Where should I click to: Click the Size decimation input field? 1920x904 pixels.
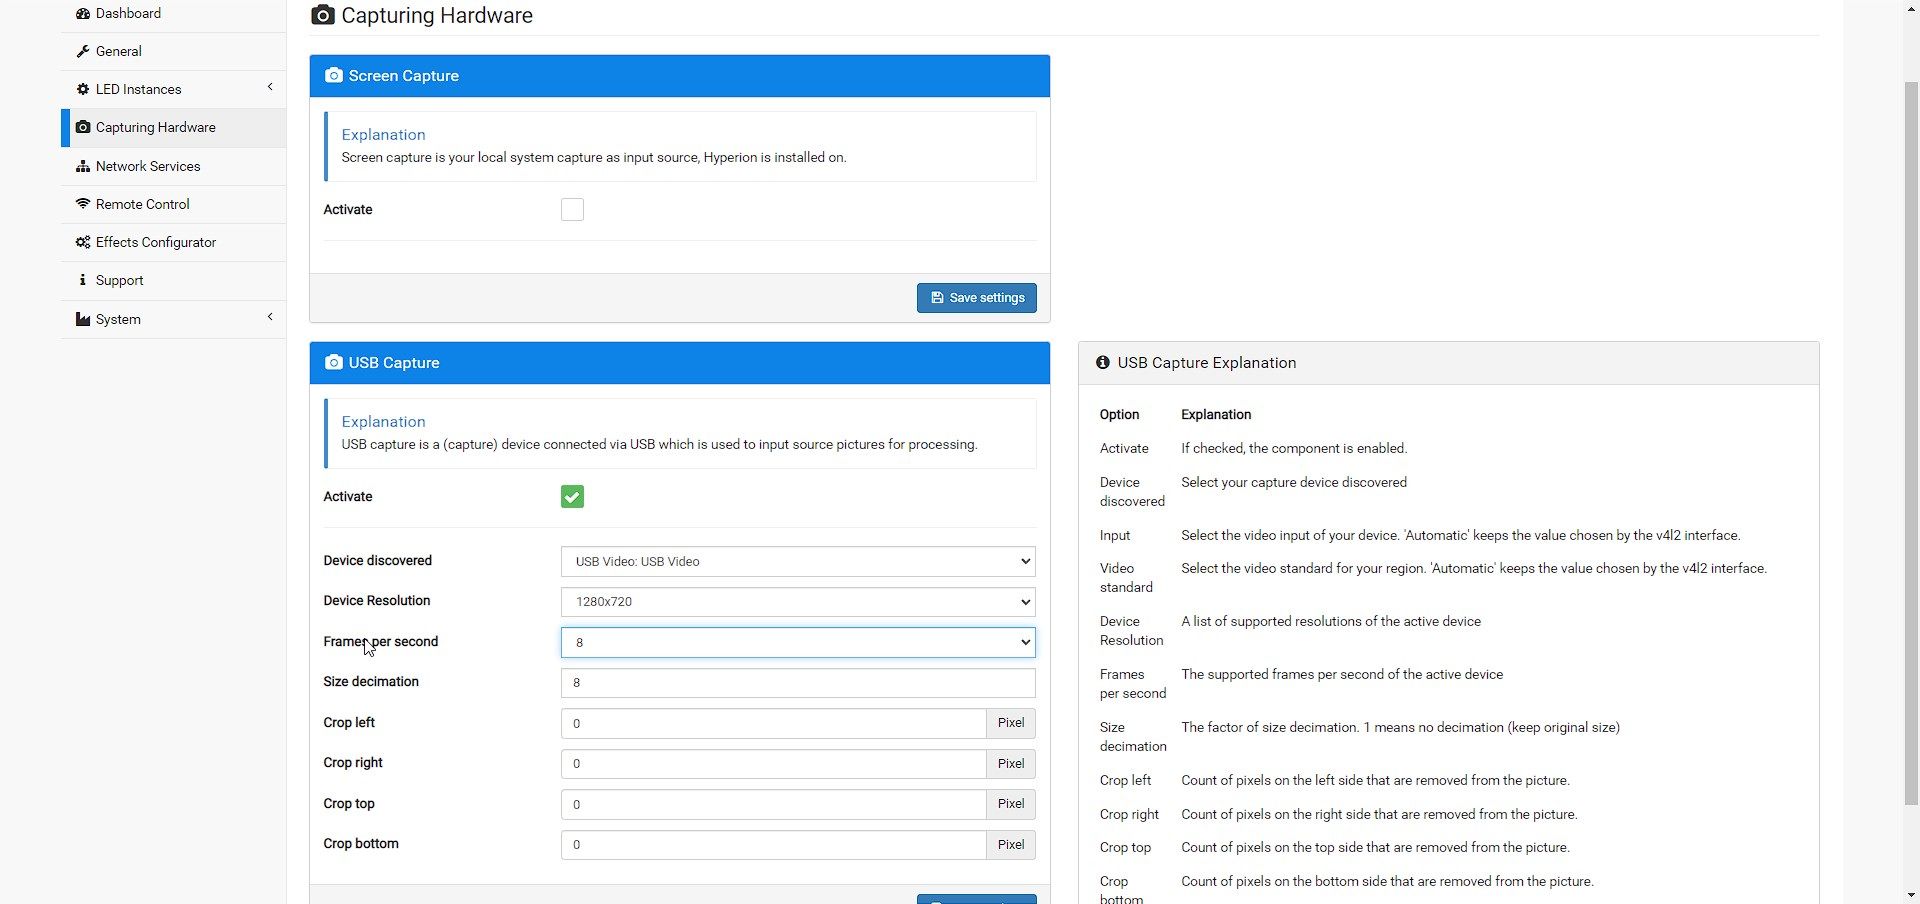click(797, 683)
